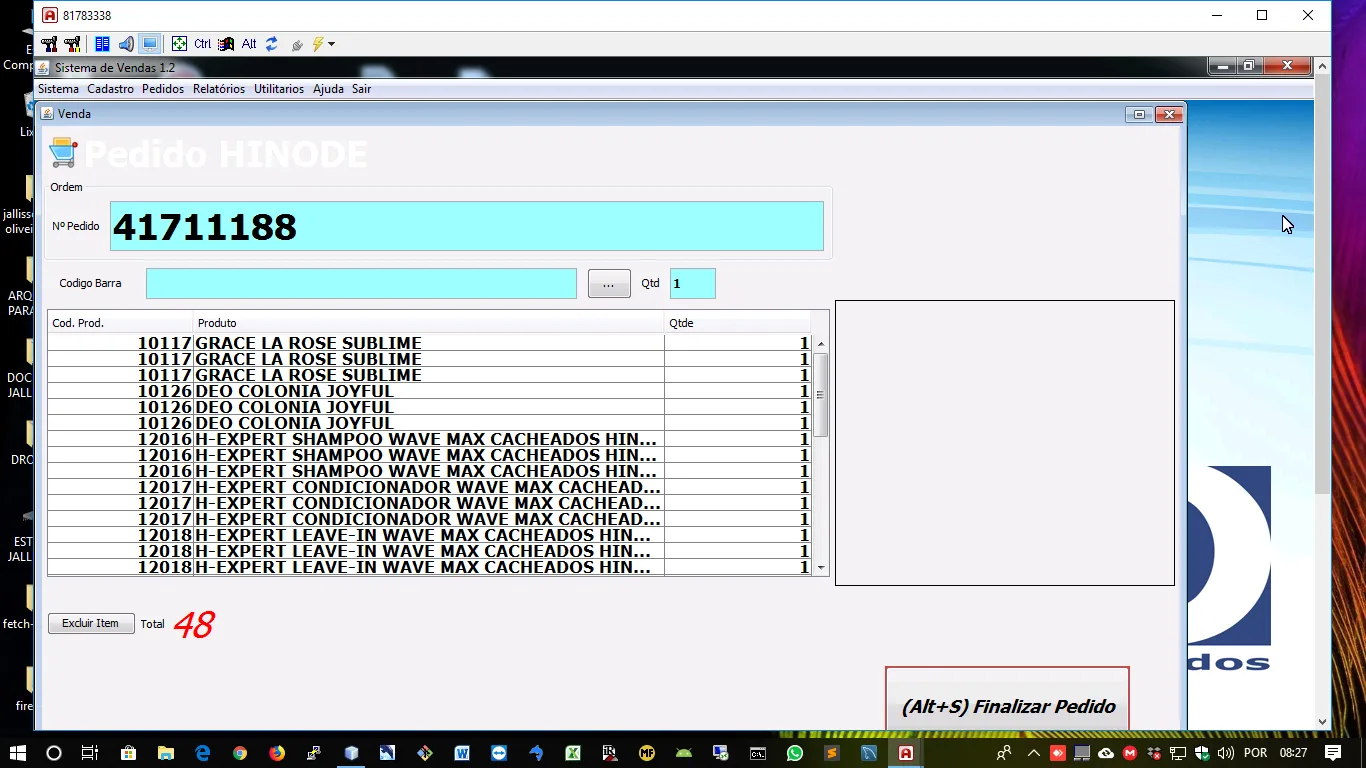This screenshot has width=1366, height=768.
Task: Click the Sair menu item
Action: pos(361,89)
